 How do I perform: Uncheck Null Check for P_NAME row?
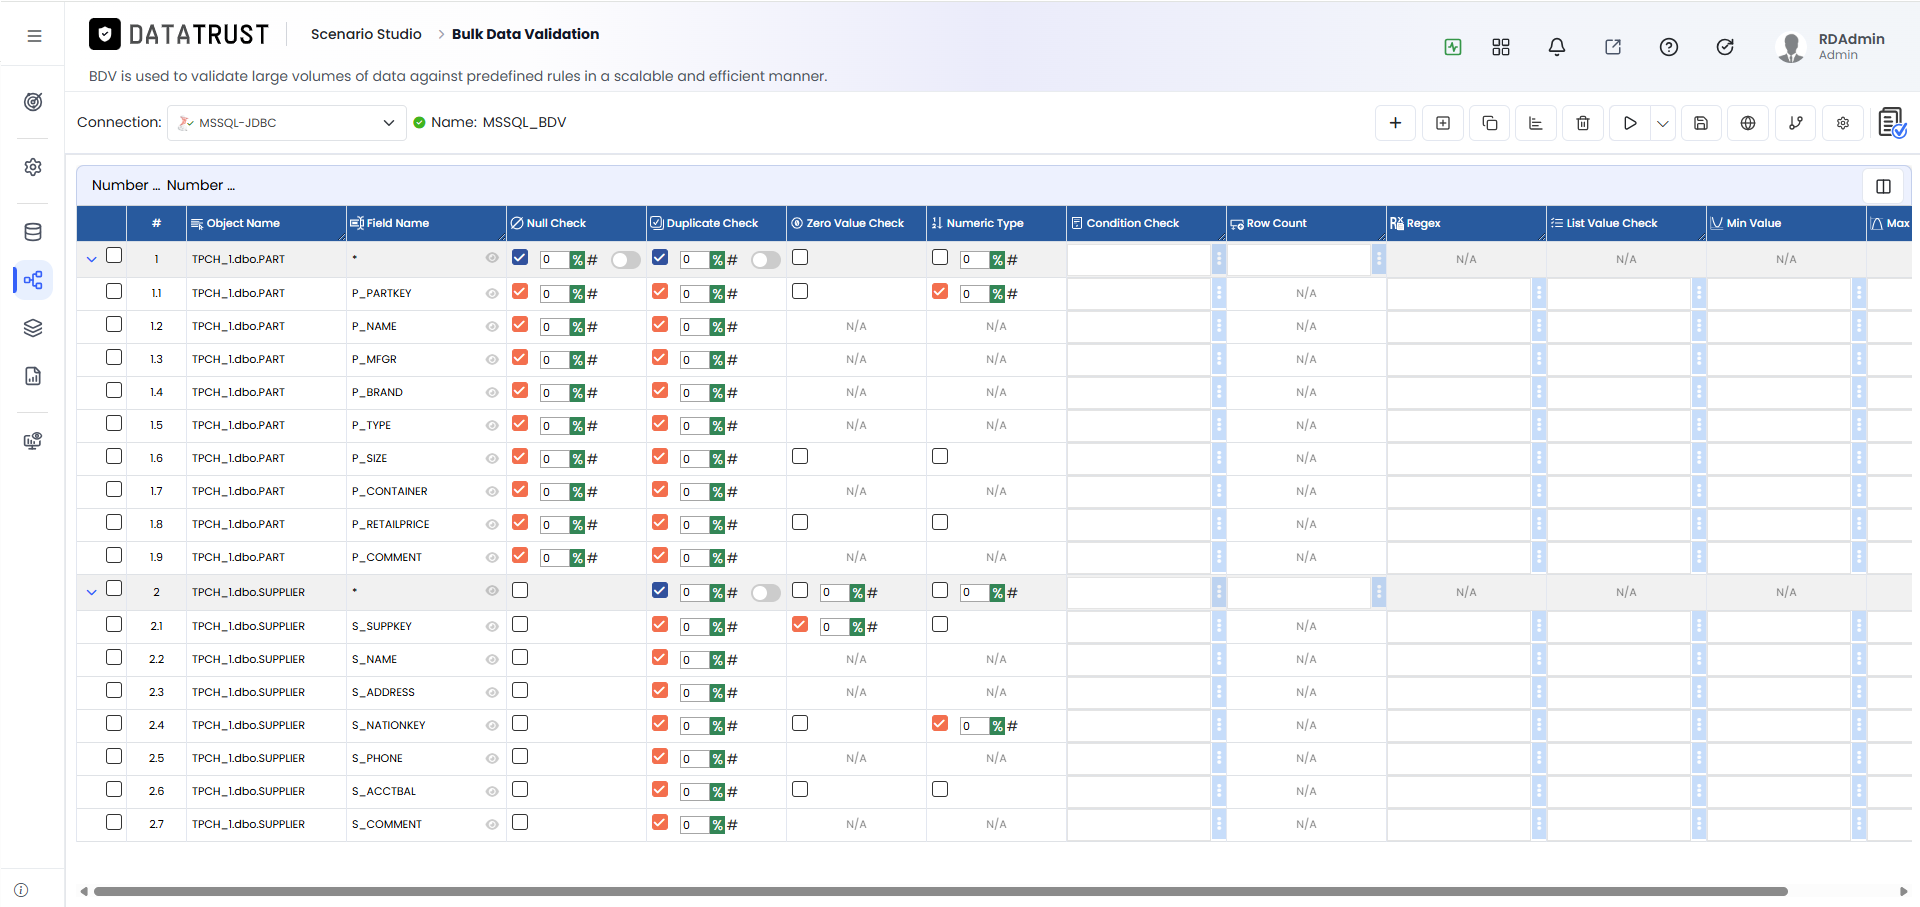pyautogui.click(x=520, y=324)
